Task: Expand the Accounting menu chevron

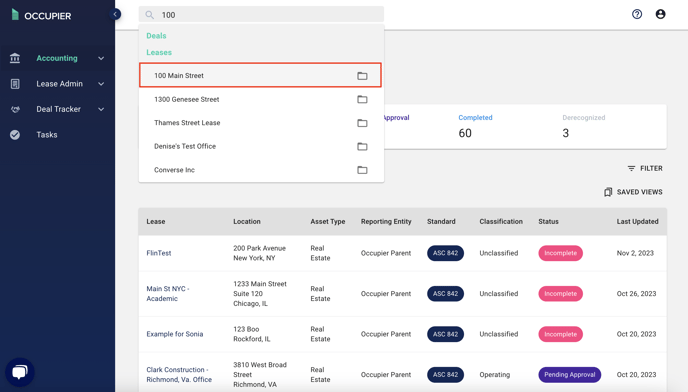Action: tap(101, 58)
